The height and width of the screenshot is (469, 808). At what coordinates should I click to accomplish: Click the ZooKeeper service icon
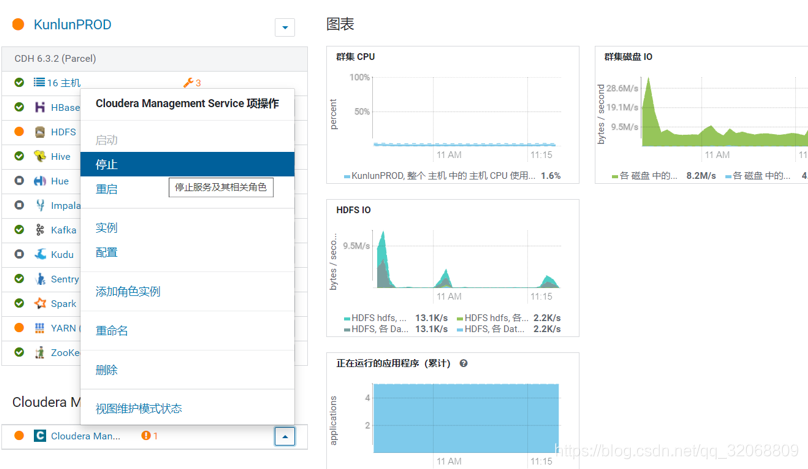click(40, 353)
